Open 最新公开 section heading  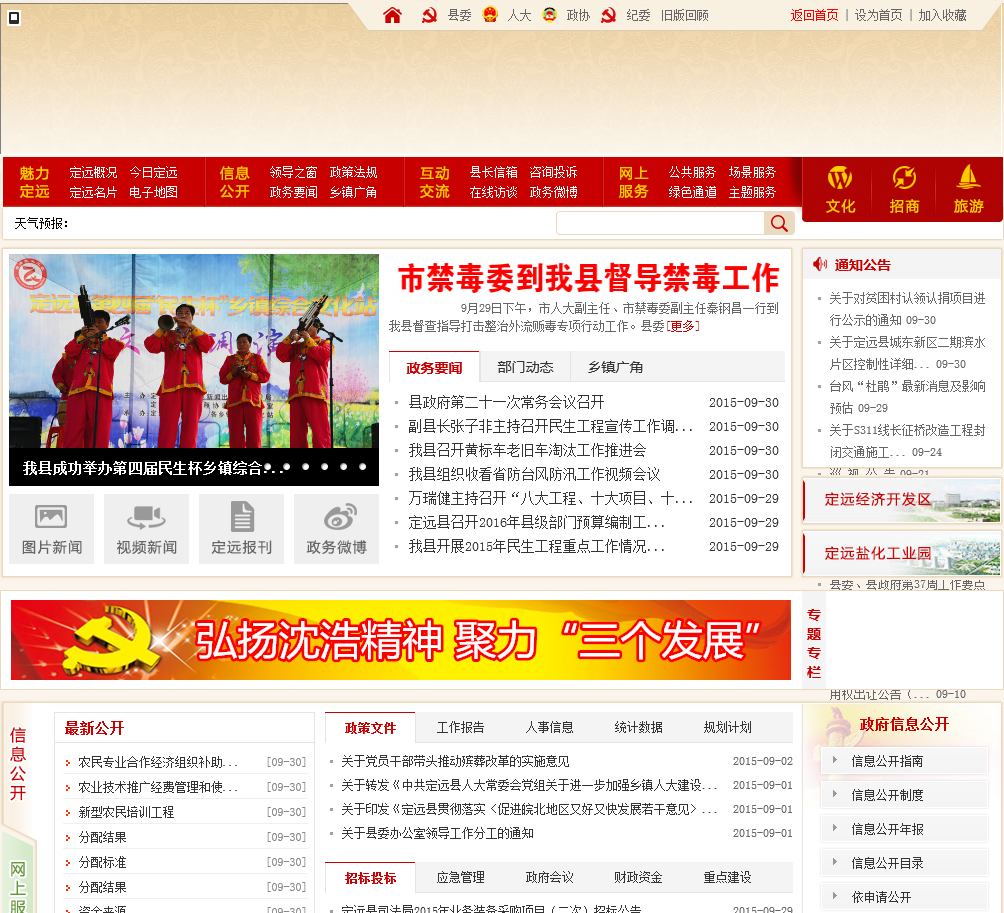pos(94,728)
